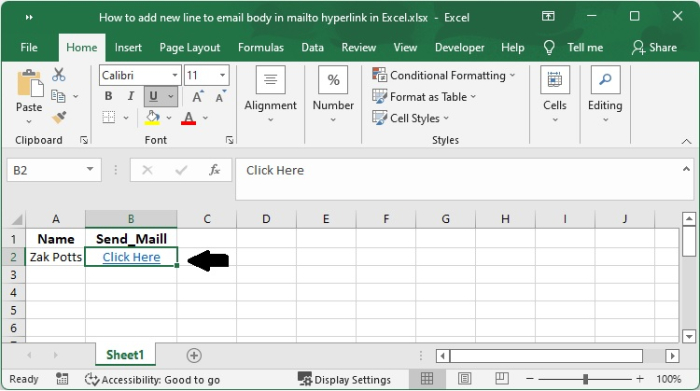Cut selection with the scissors icon

[58, 75]
